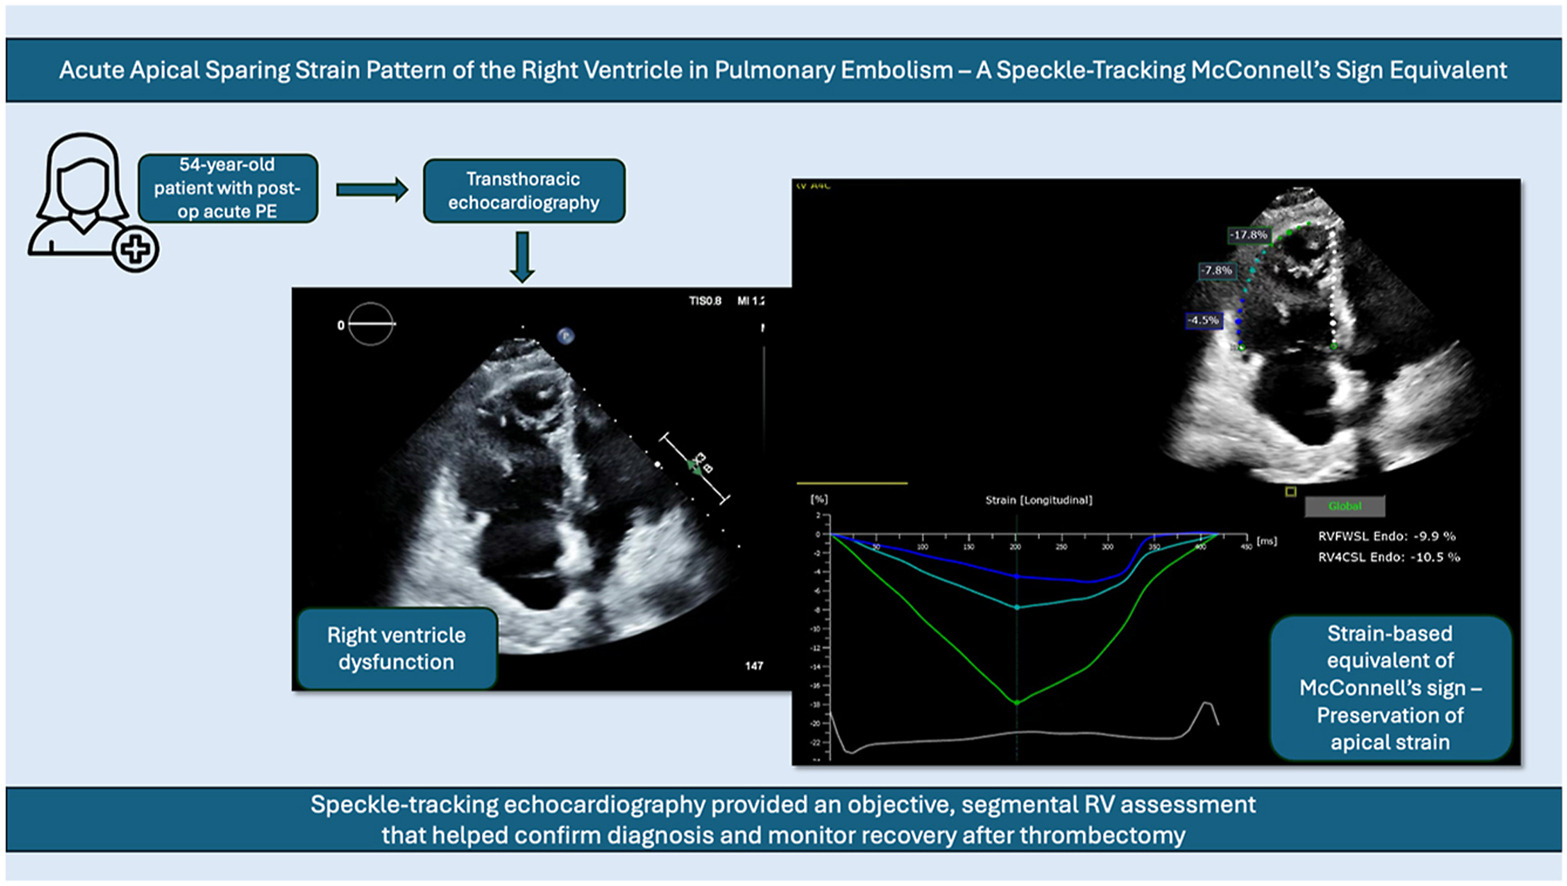
Task: Click the small yellow square marker
Action: [1291, 492]
